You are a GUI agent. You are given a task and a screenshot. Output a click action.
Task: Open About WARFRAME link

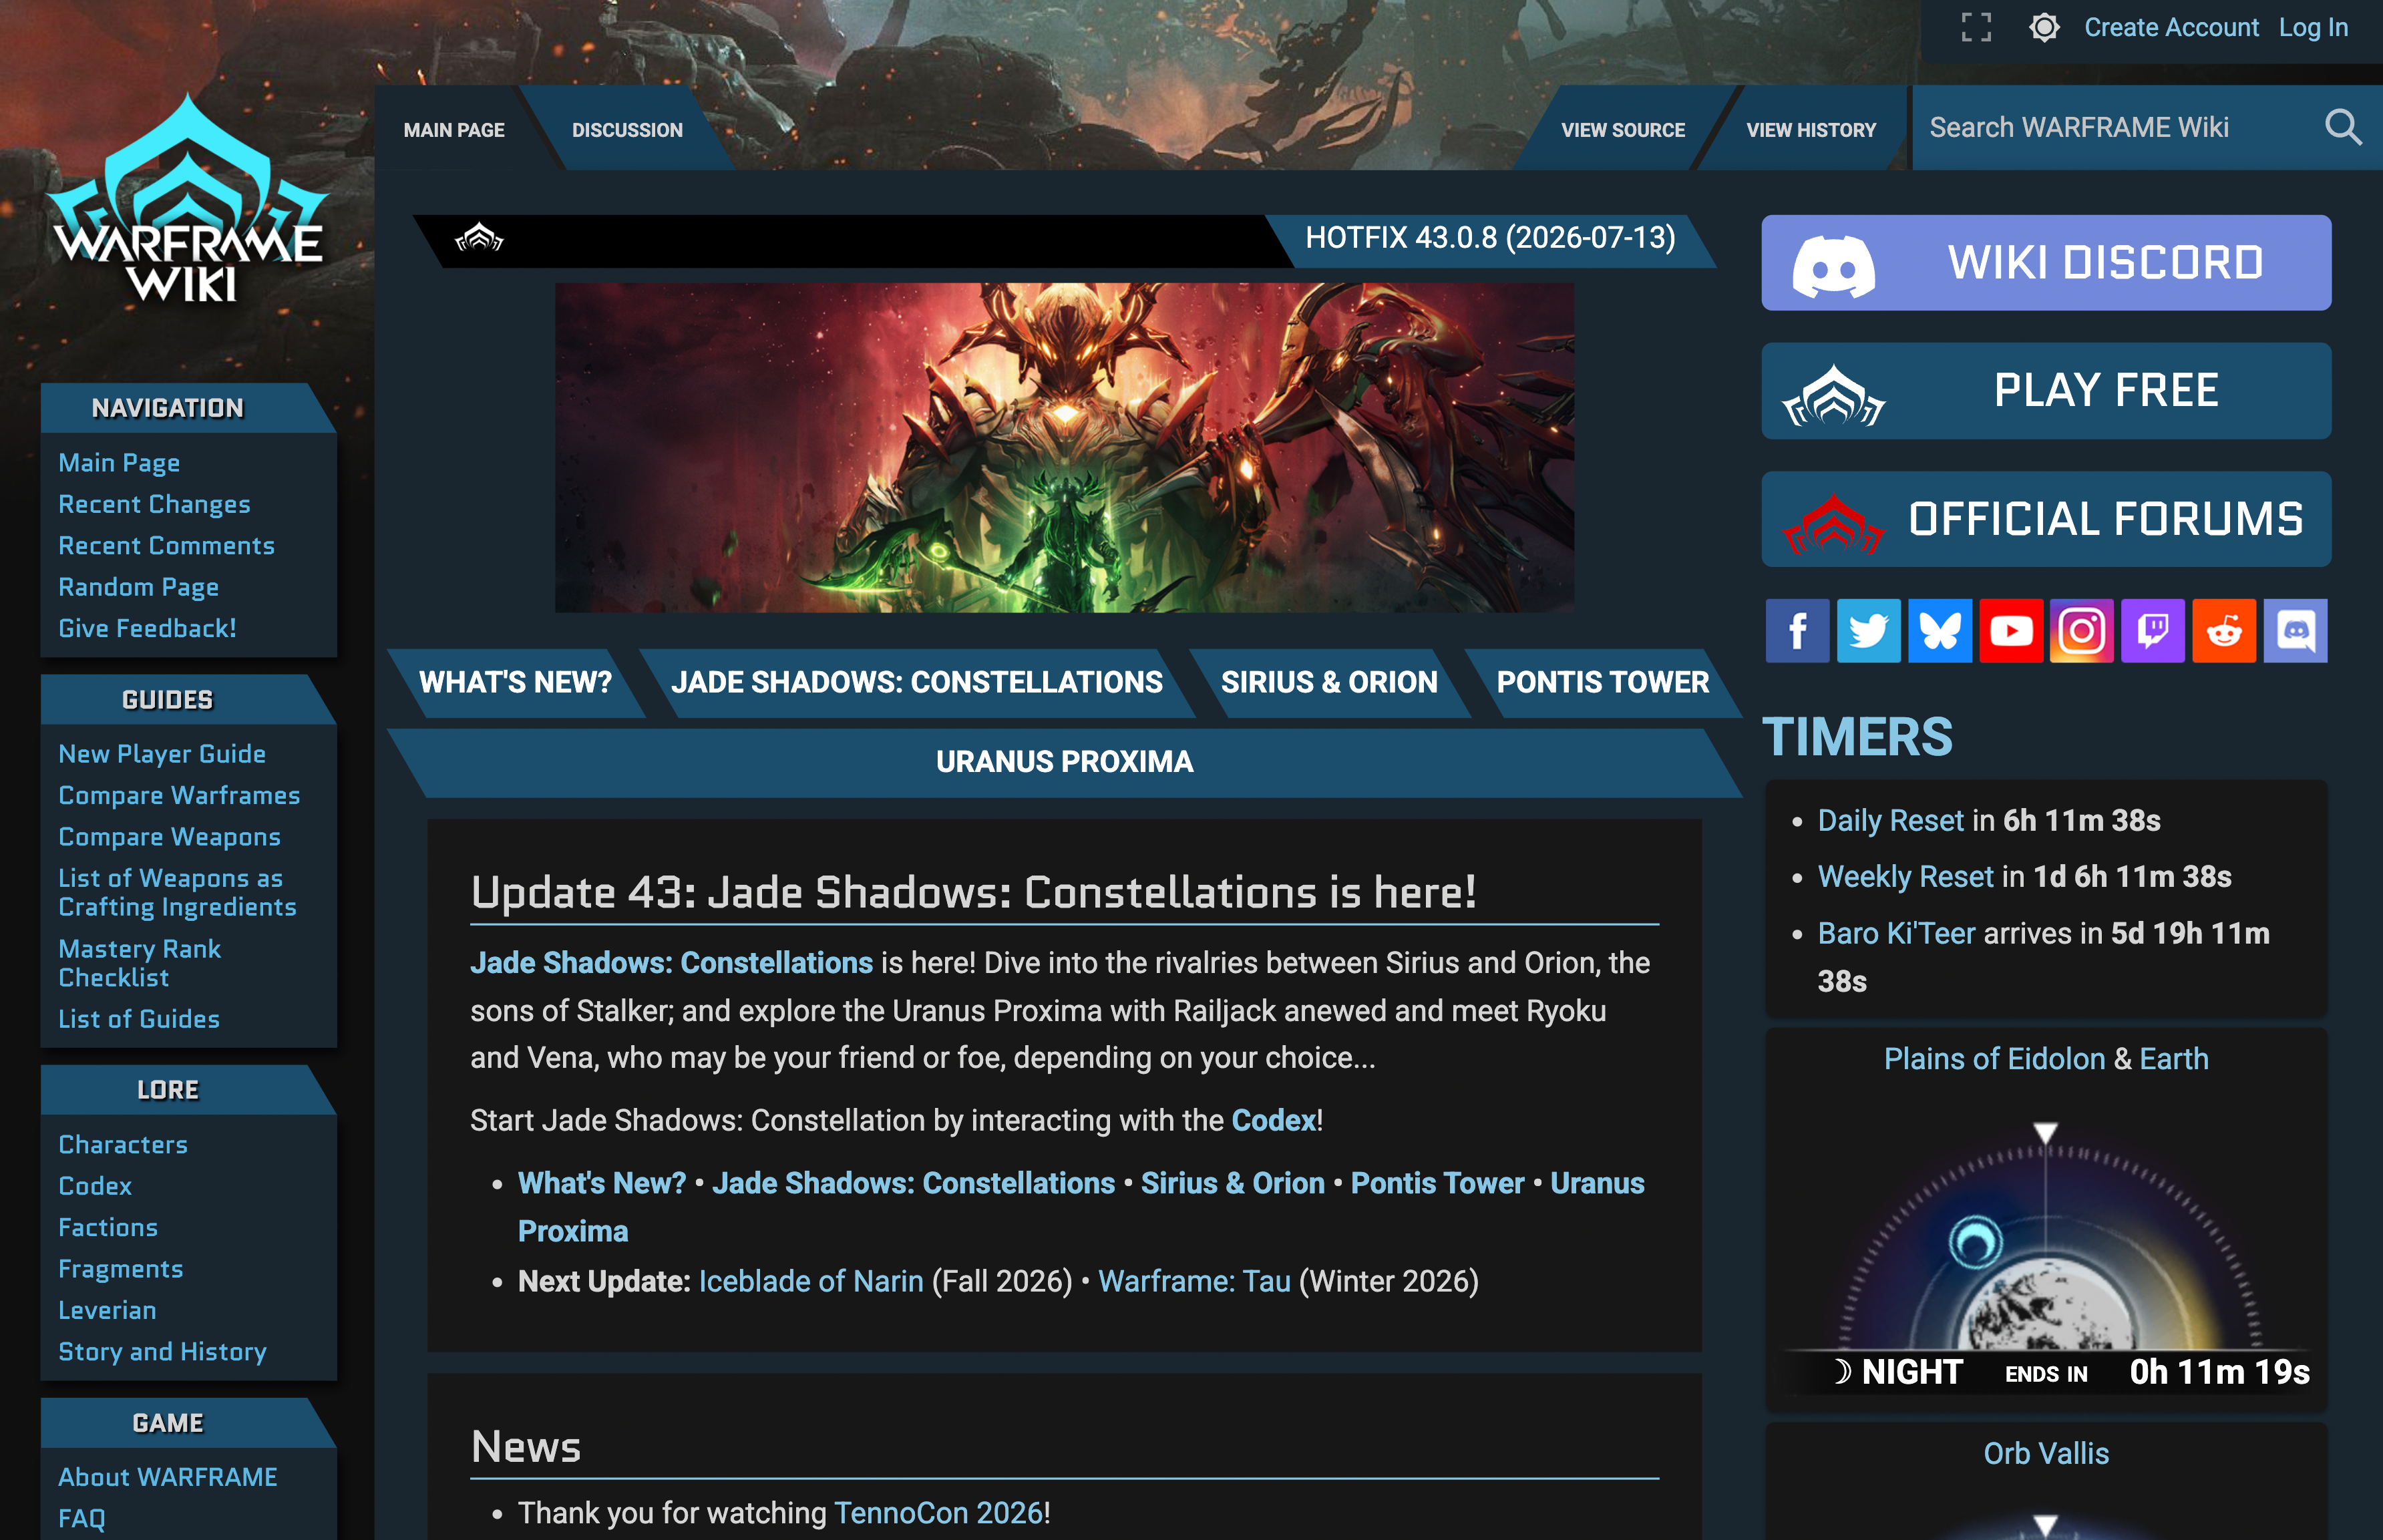click(x=168, y=1477)
